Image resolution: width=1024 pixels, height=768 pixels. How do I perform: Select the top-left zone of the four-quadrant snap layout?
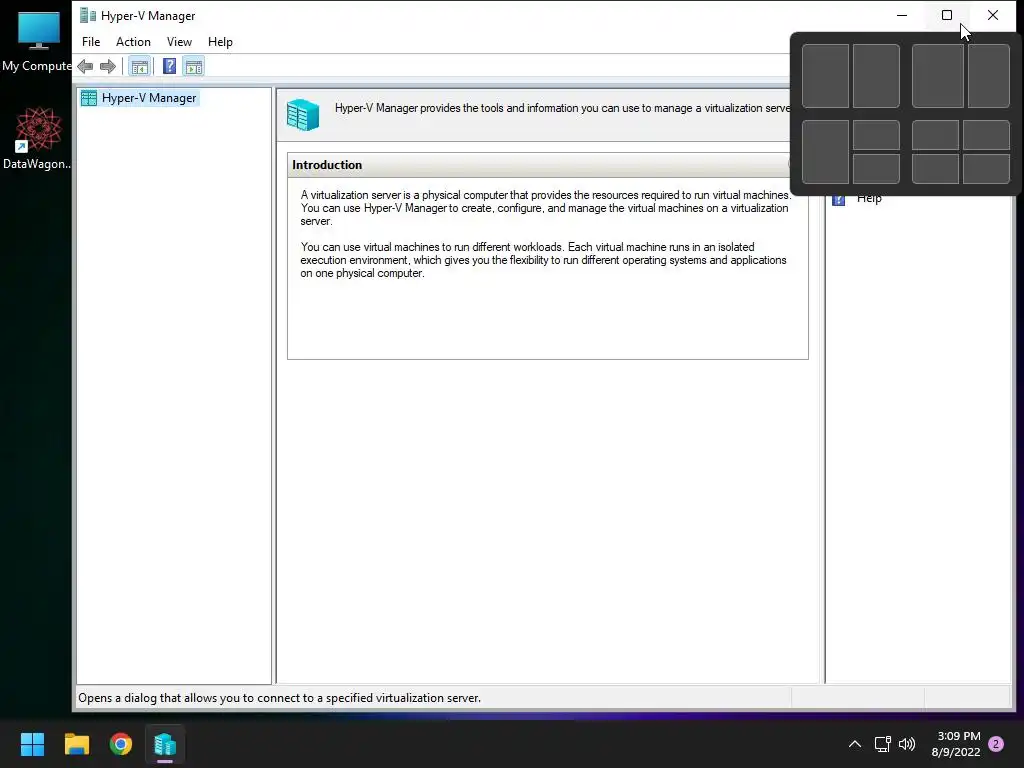click(x=935, y=135)
